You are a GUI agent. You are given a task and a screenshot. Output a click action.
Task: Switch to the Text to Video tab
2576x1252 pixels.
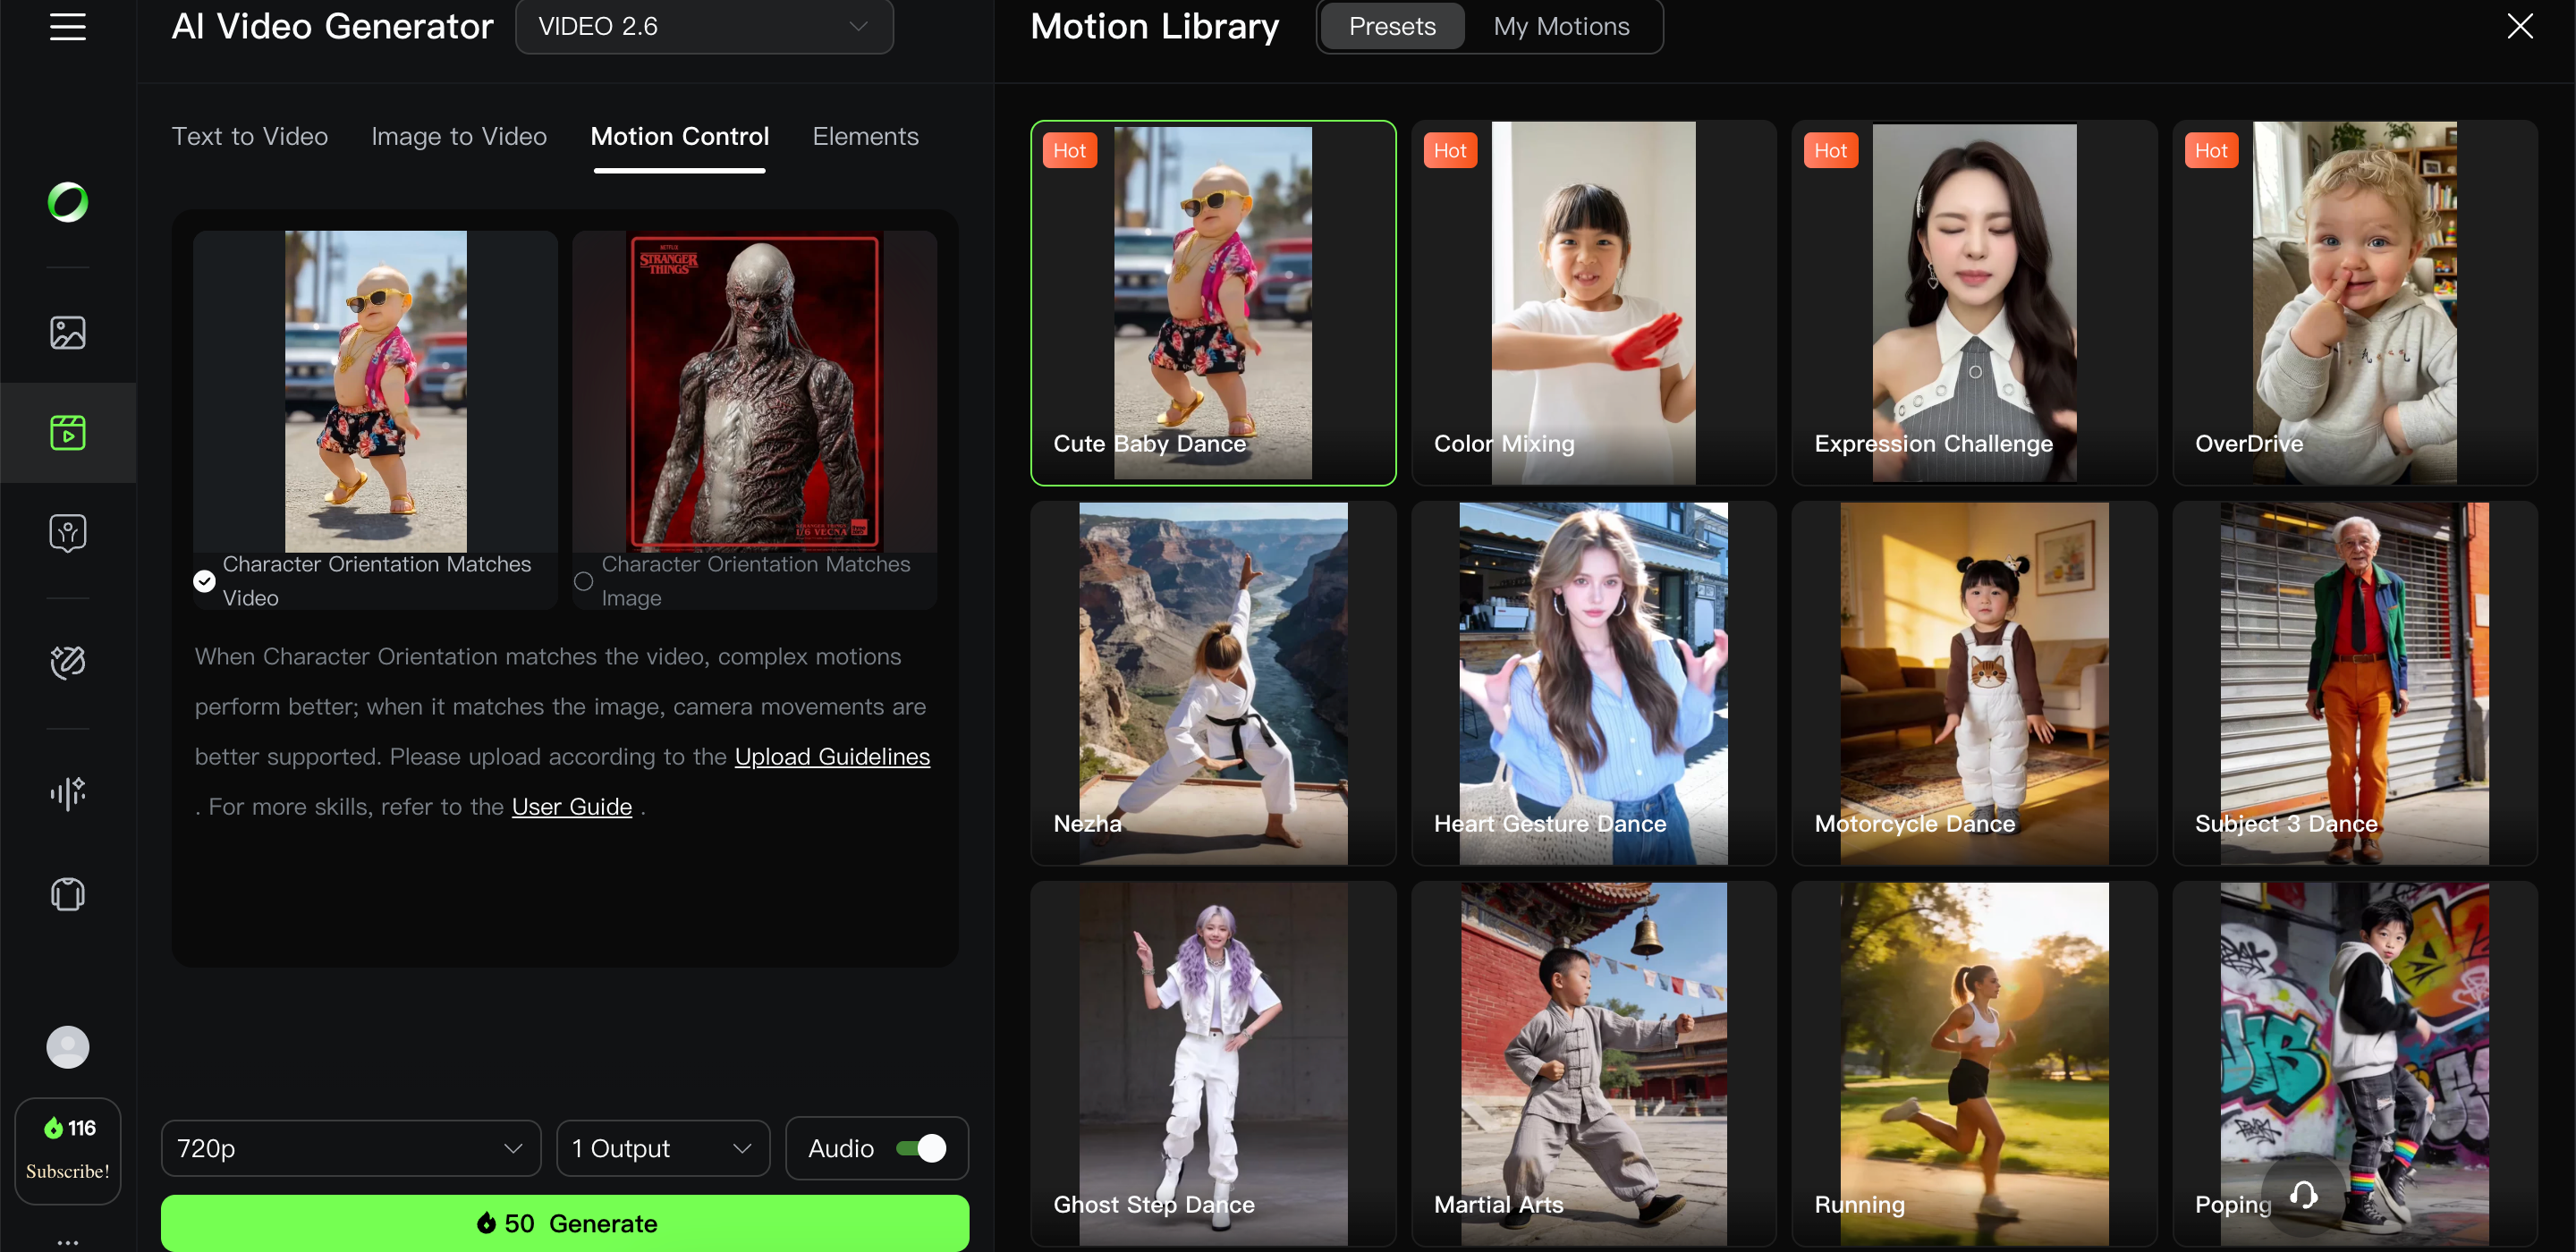pos(250,137)
